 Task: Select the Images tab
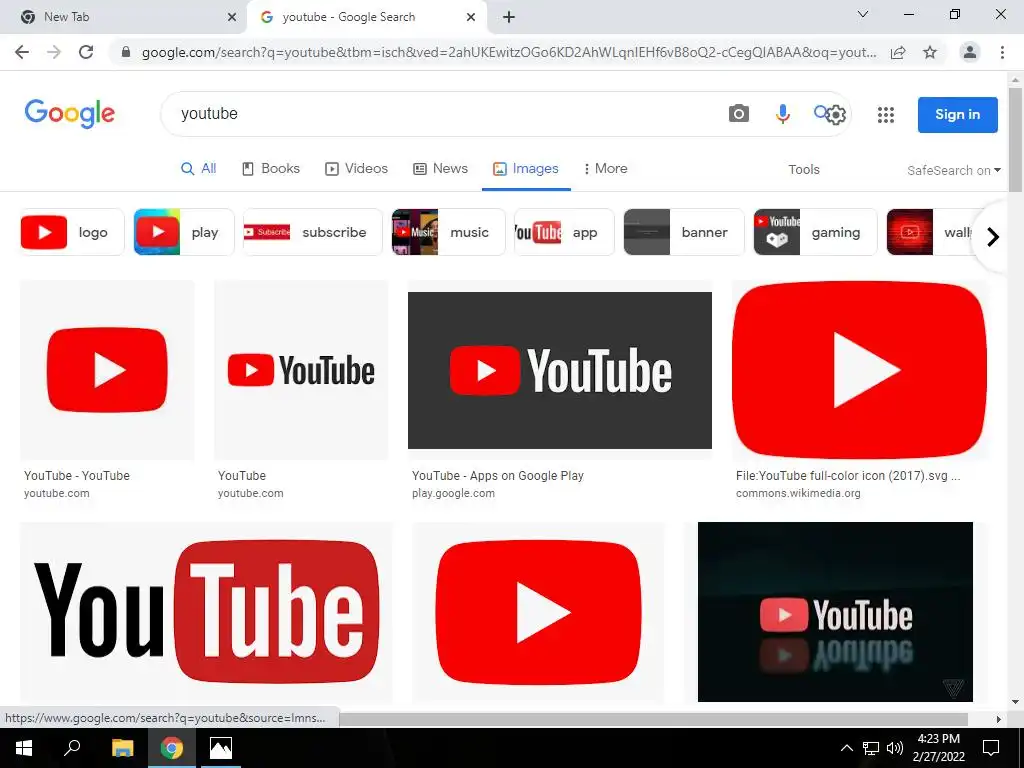click(x=526, y=168)
